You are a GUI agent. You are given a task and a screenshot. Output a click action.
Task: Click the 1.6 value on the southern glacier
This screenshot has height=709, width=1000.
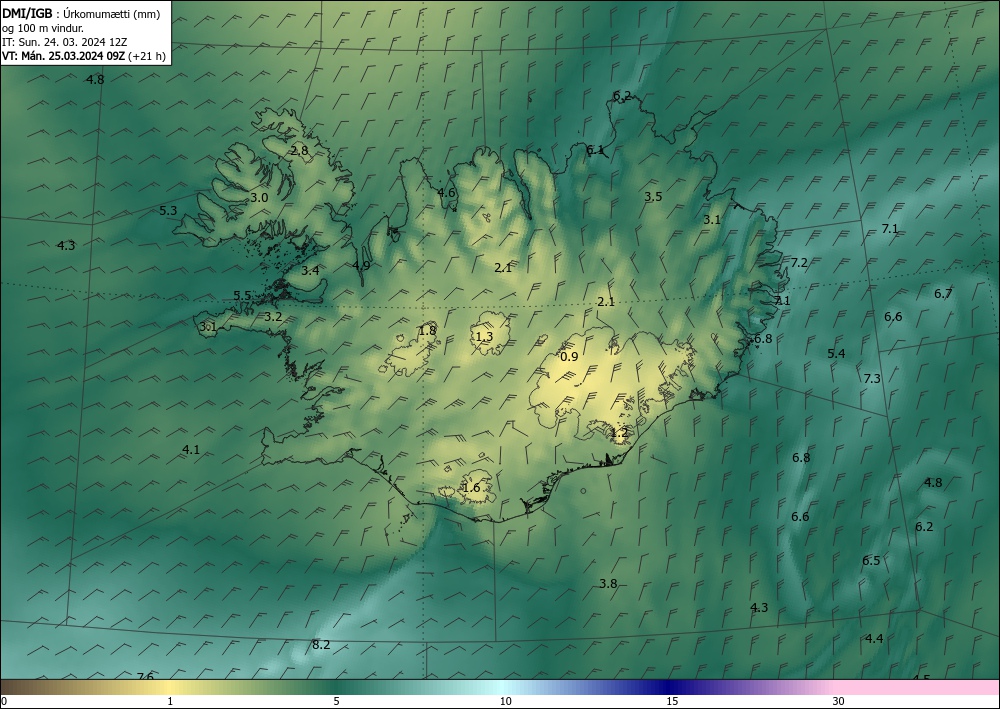tap(471, 488)
